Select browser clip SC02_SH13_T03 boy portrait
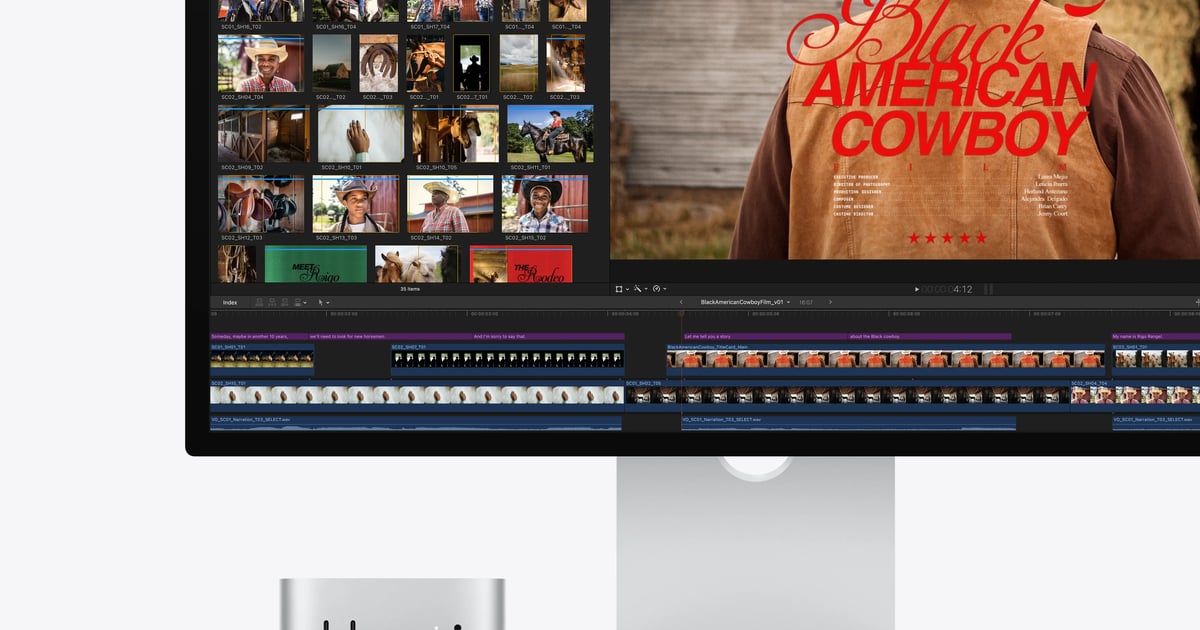 356,204
